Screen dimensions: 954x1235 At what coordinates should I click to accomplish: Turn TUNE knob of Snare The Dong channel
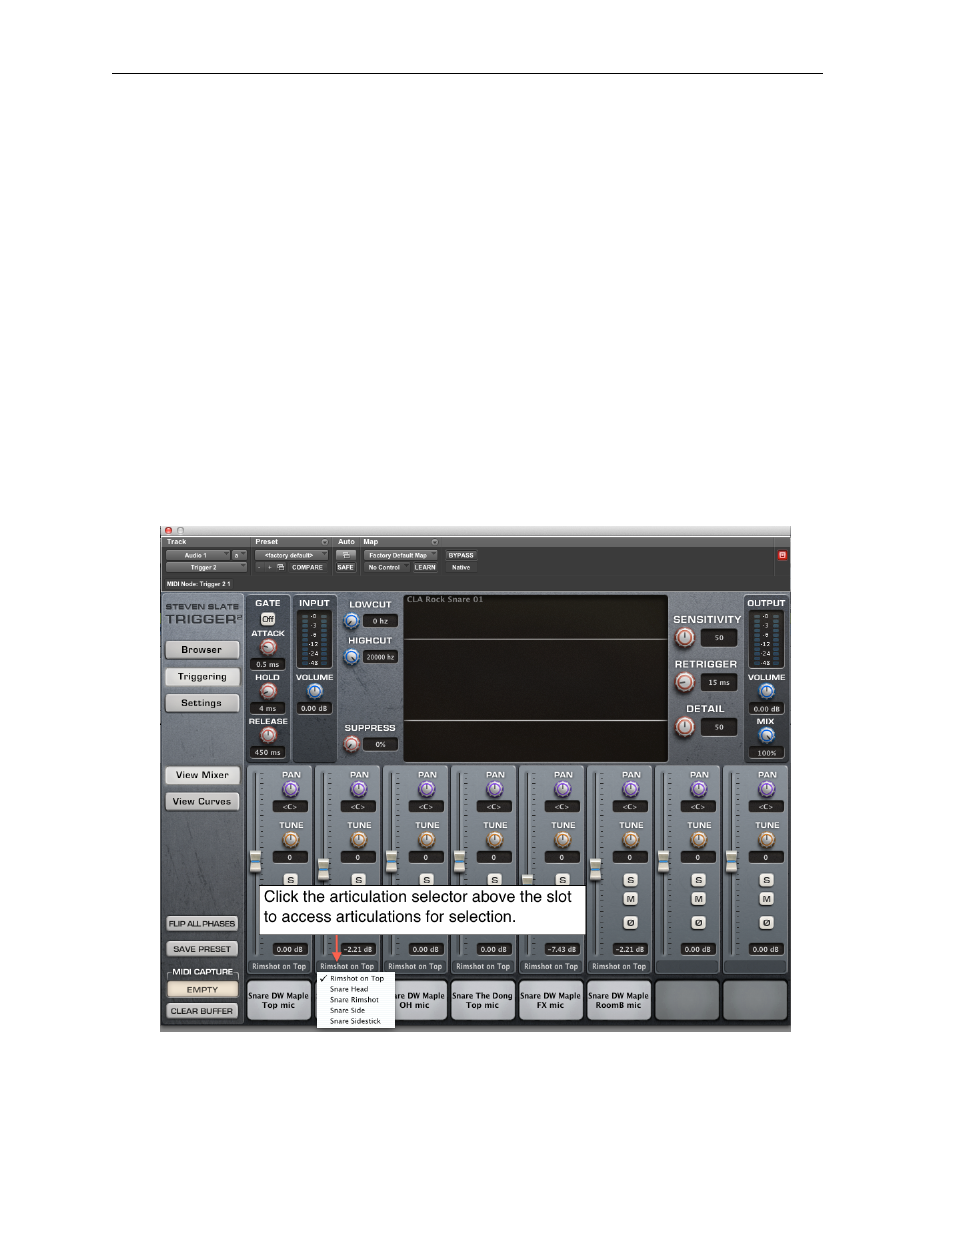click(x=495, y=840)
